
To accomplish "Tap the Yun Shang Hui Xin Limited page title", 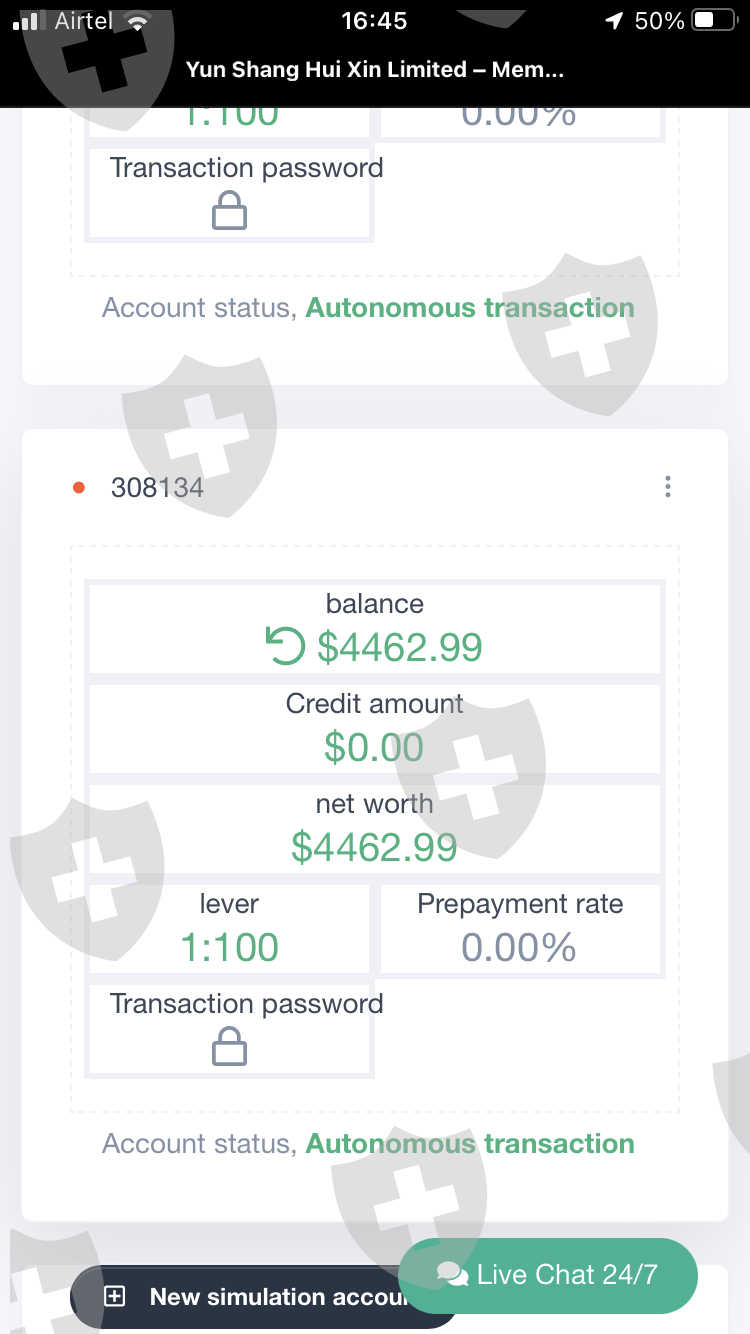I will [375, 70].
